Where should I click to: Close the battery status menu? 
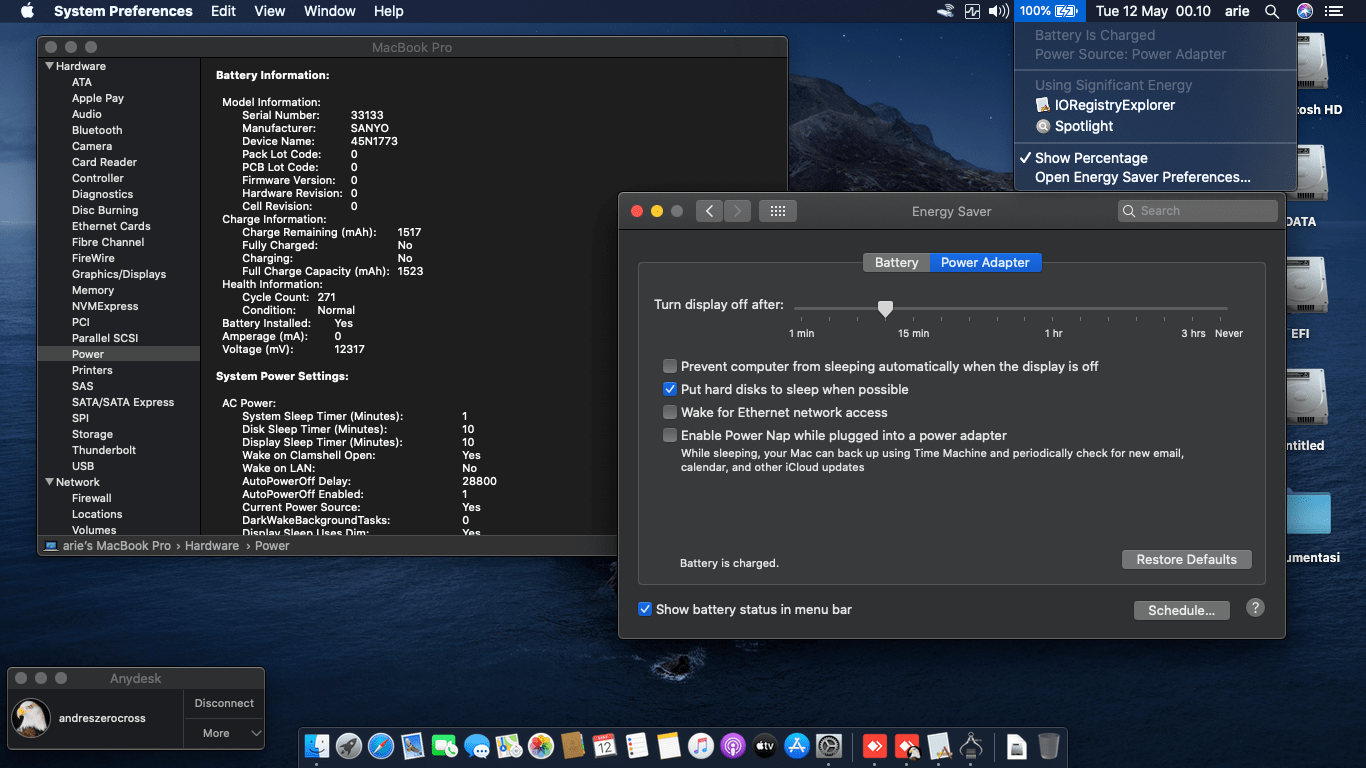1048,11
